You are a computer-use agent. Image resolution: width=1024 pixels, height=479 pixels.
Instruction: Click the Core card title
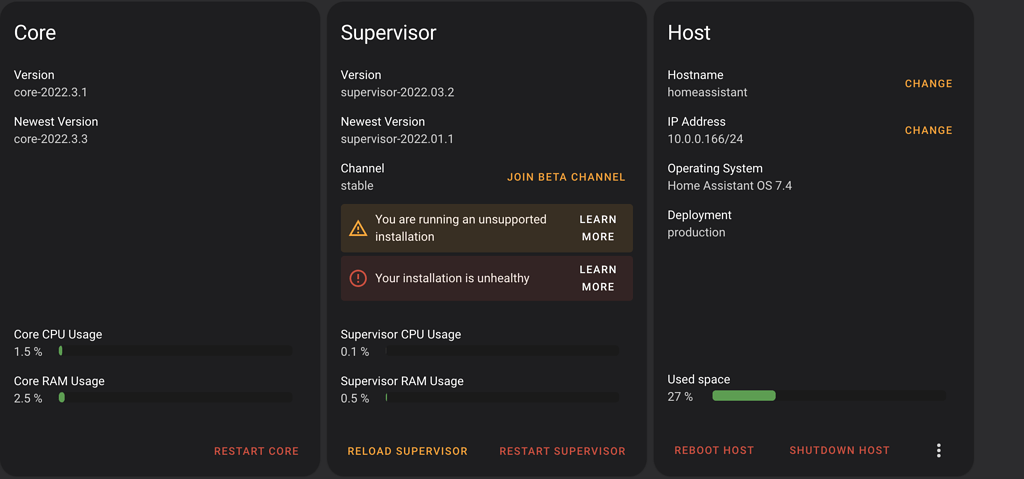point(35,33)
